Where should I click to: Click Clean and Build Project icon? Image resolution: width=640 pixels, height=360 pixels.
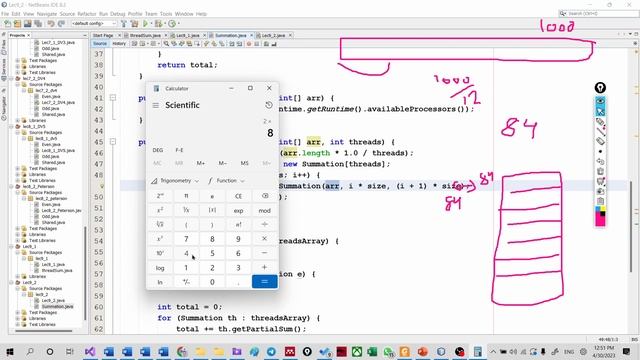coord(135,24)
